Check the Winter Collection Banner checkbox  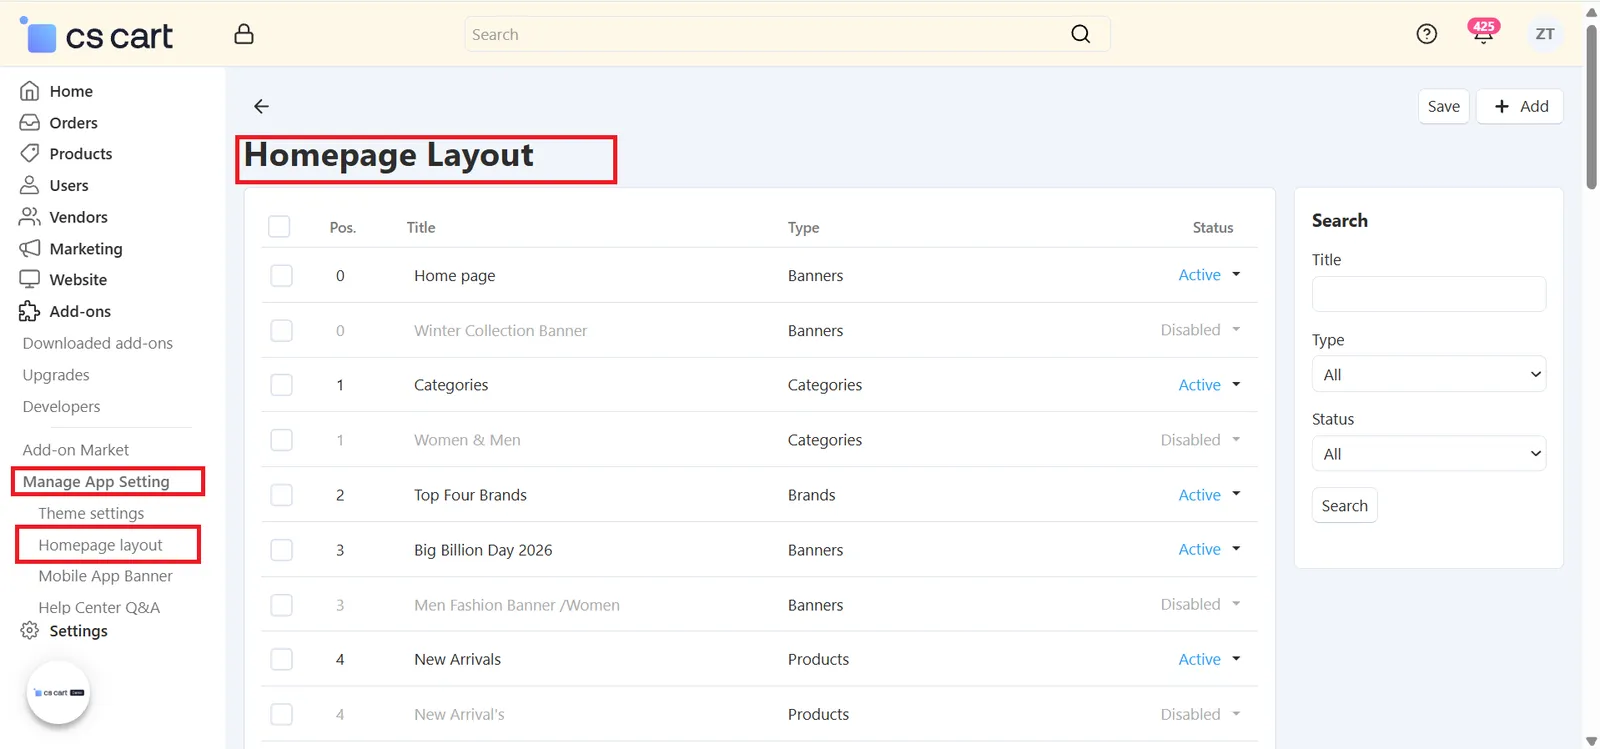tap(282, 330)
